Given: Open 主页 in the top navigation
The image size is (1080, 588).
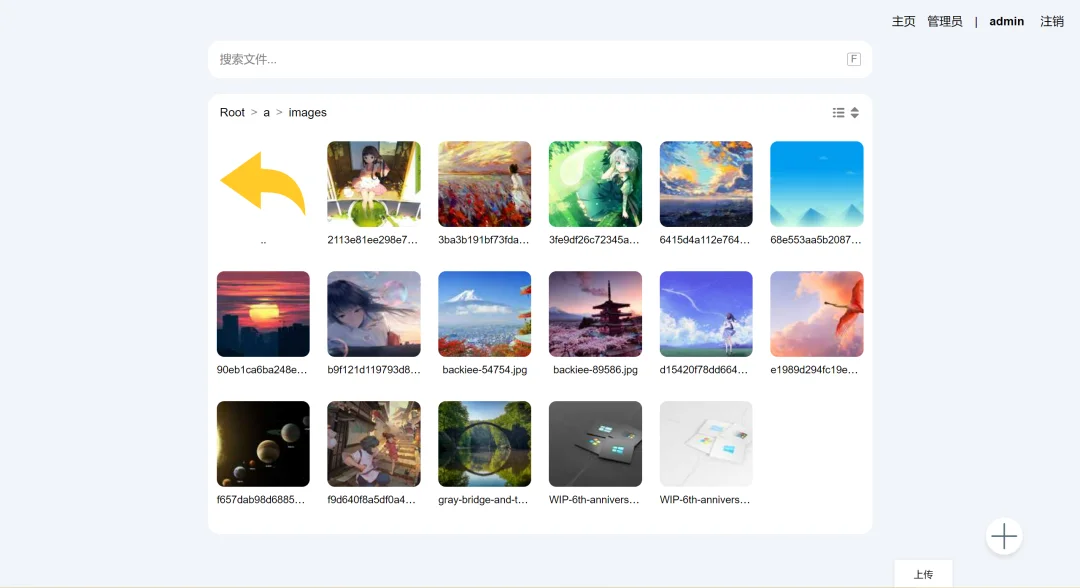Looking at the screenshot, I should (x=903, y=21).
